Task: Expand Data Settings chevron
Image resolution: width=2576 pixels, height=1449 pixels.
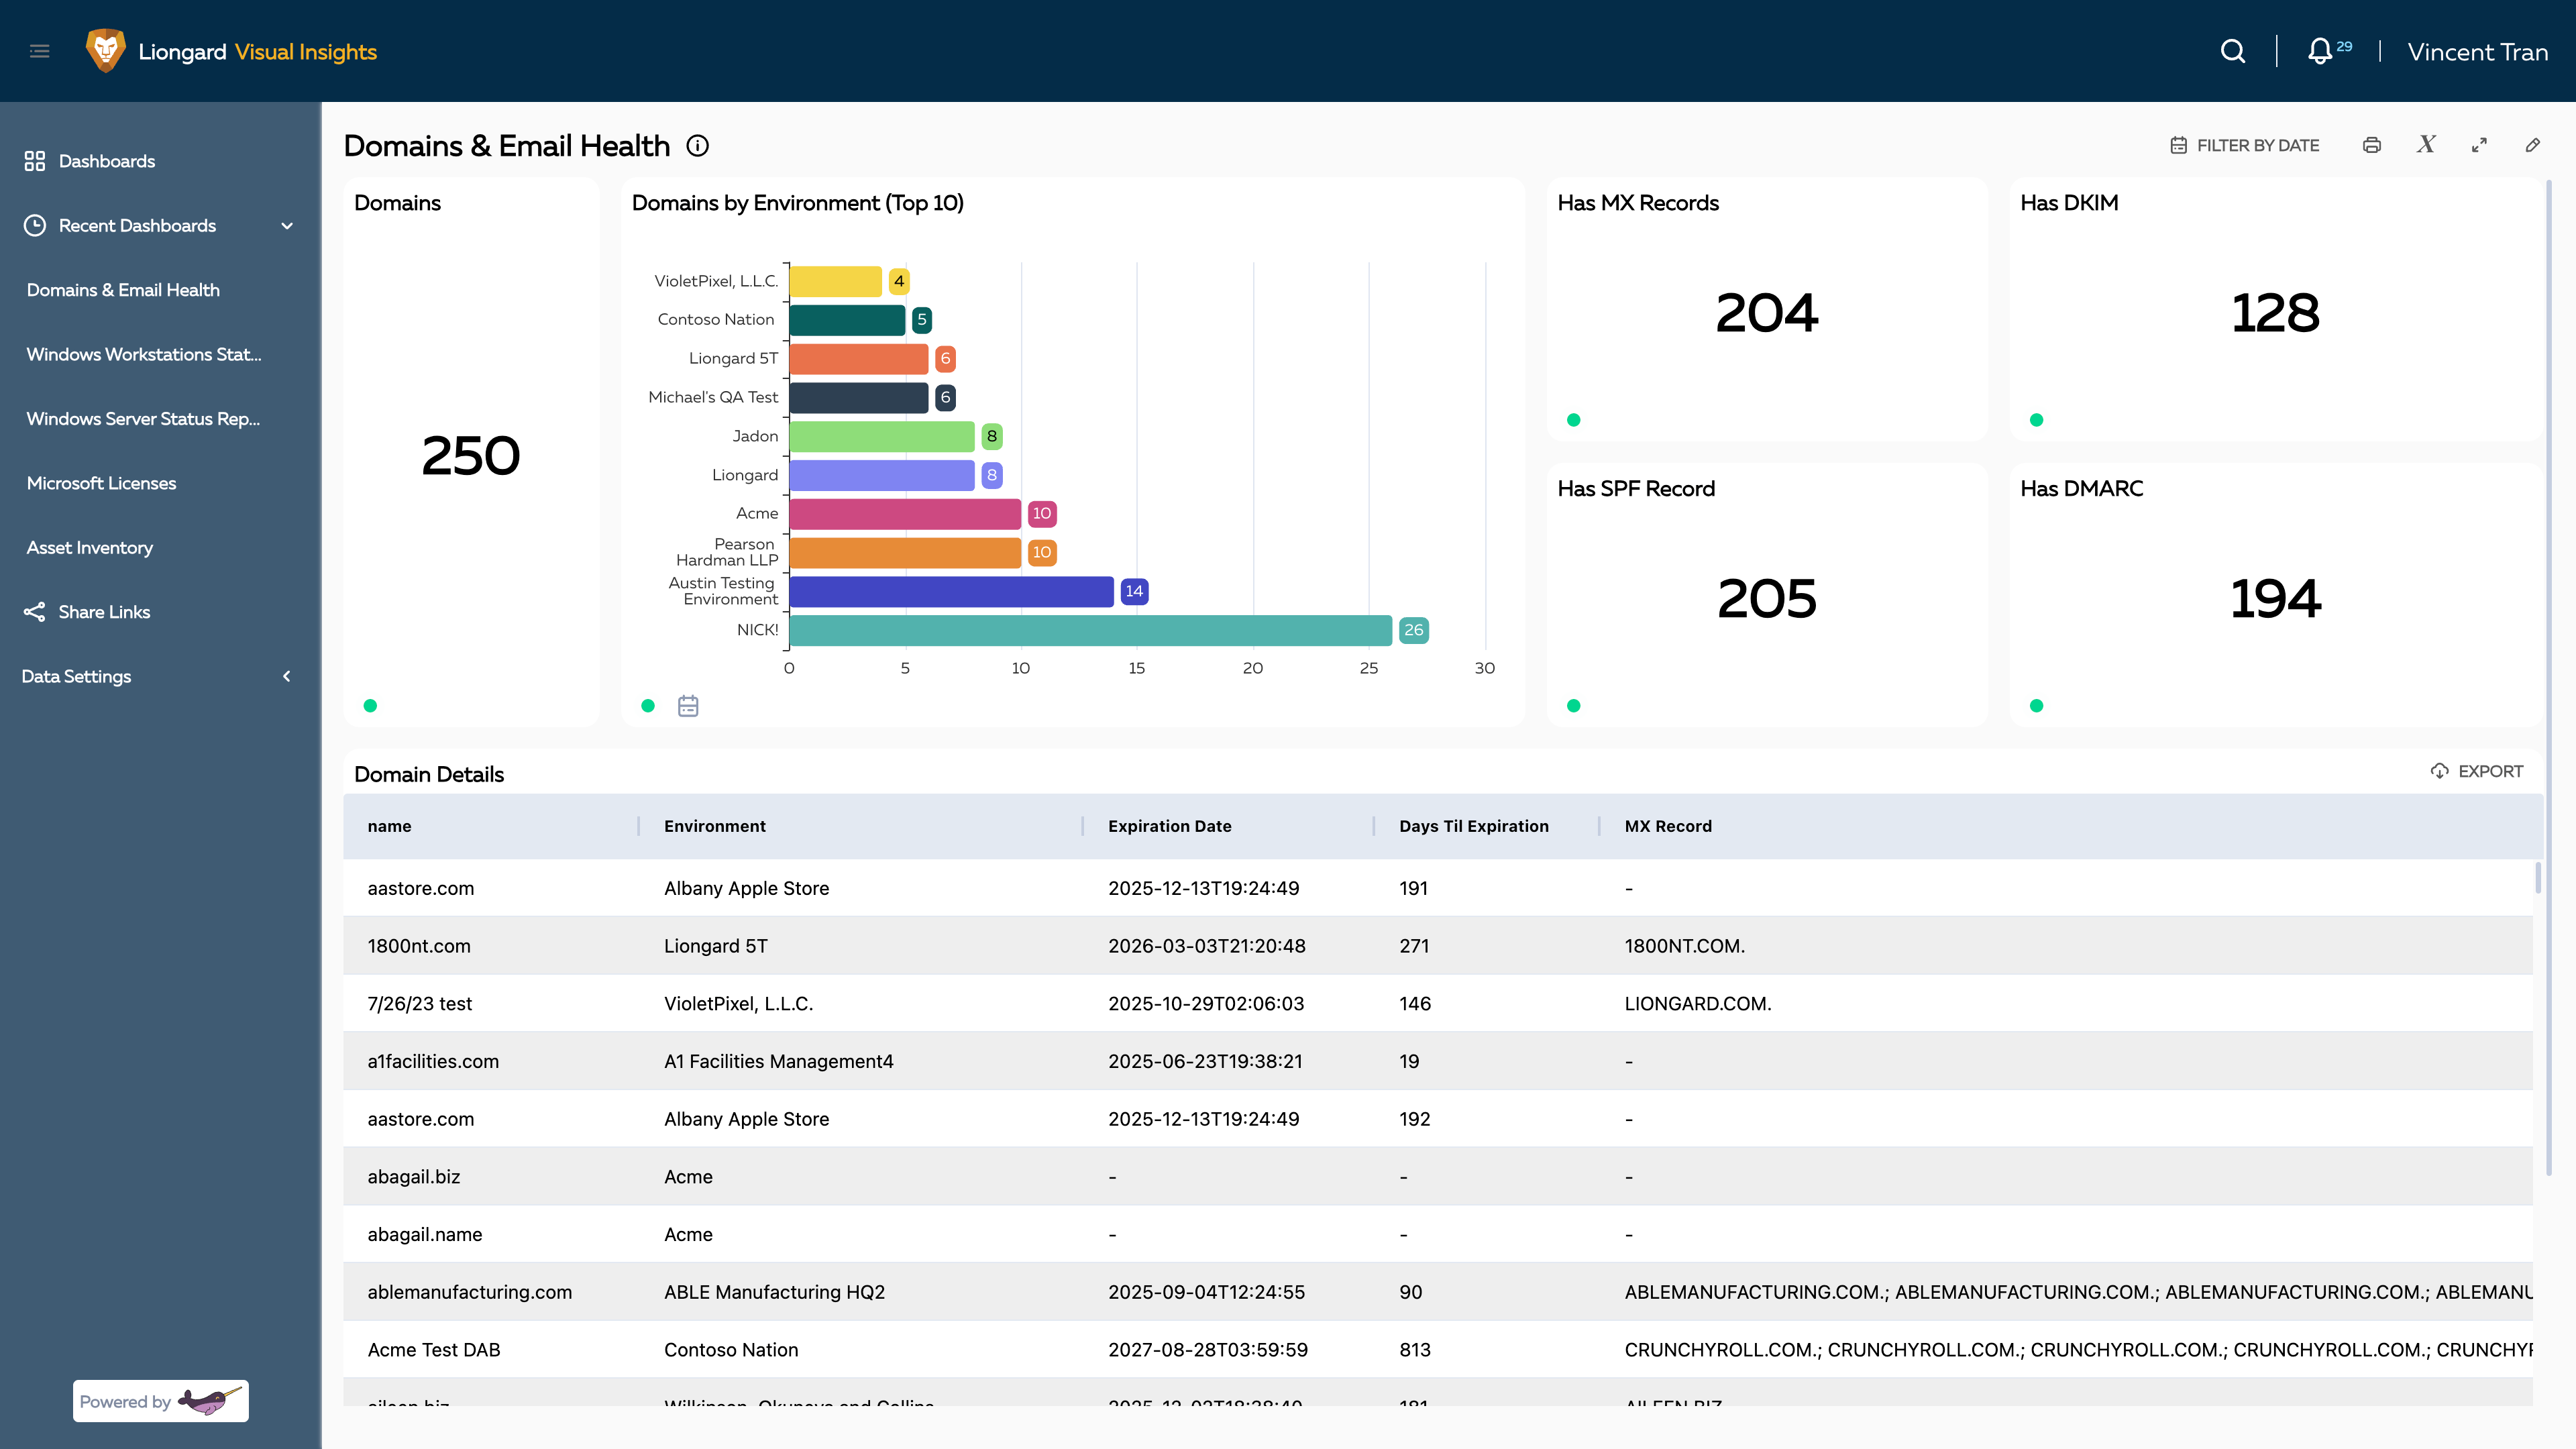Action: point(287,677)
